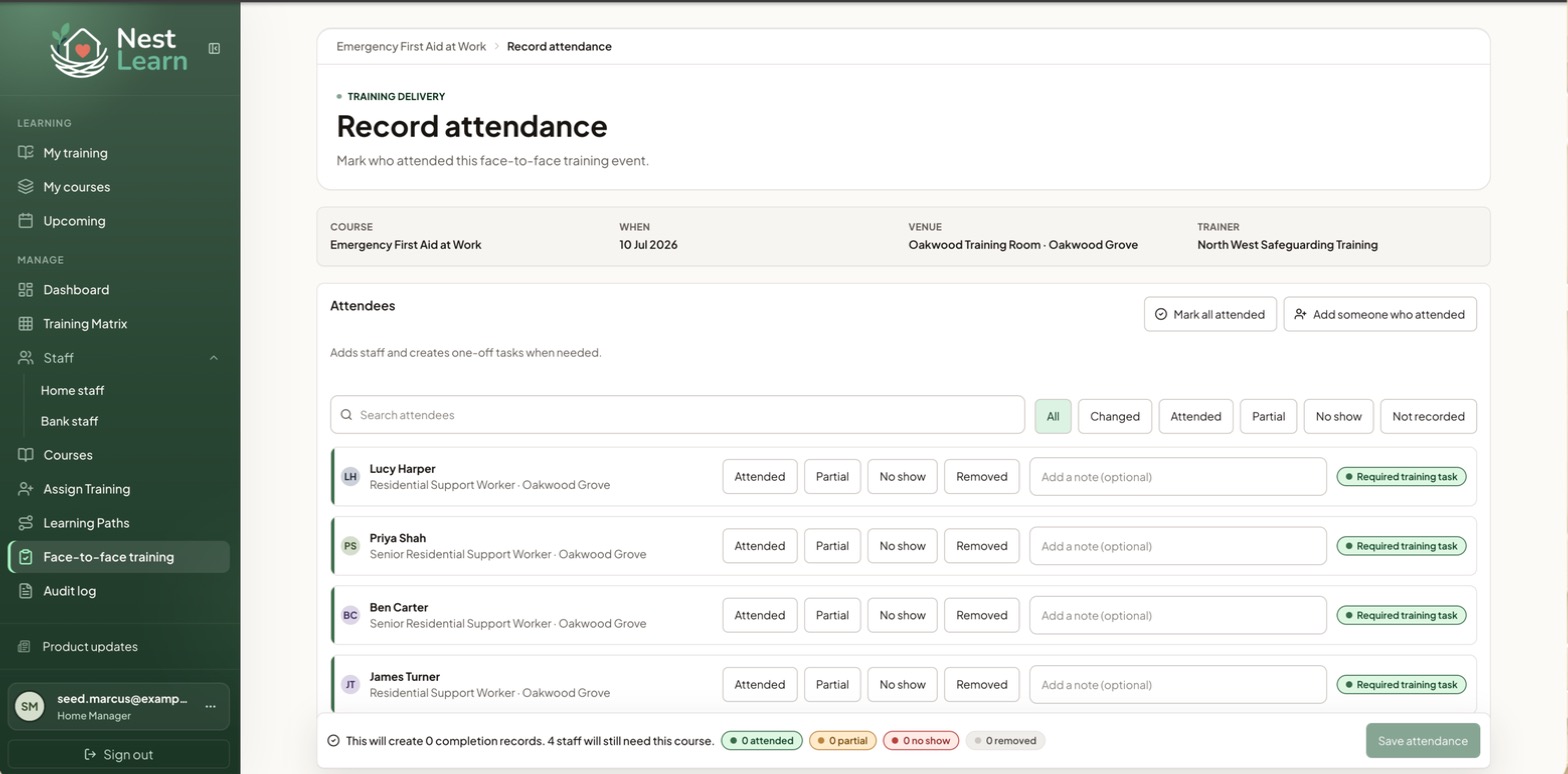
Task: Click the Audit log document icon
Action: click(26, 591)
